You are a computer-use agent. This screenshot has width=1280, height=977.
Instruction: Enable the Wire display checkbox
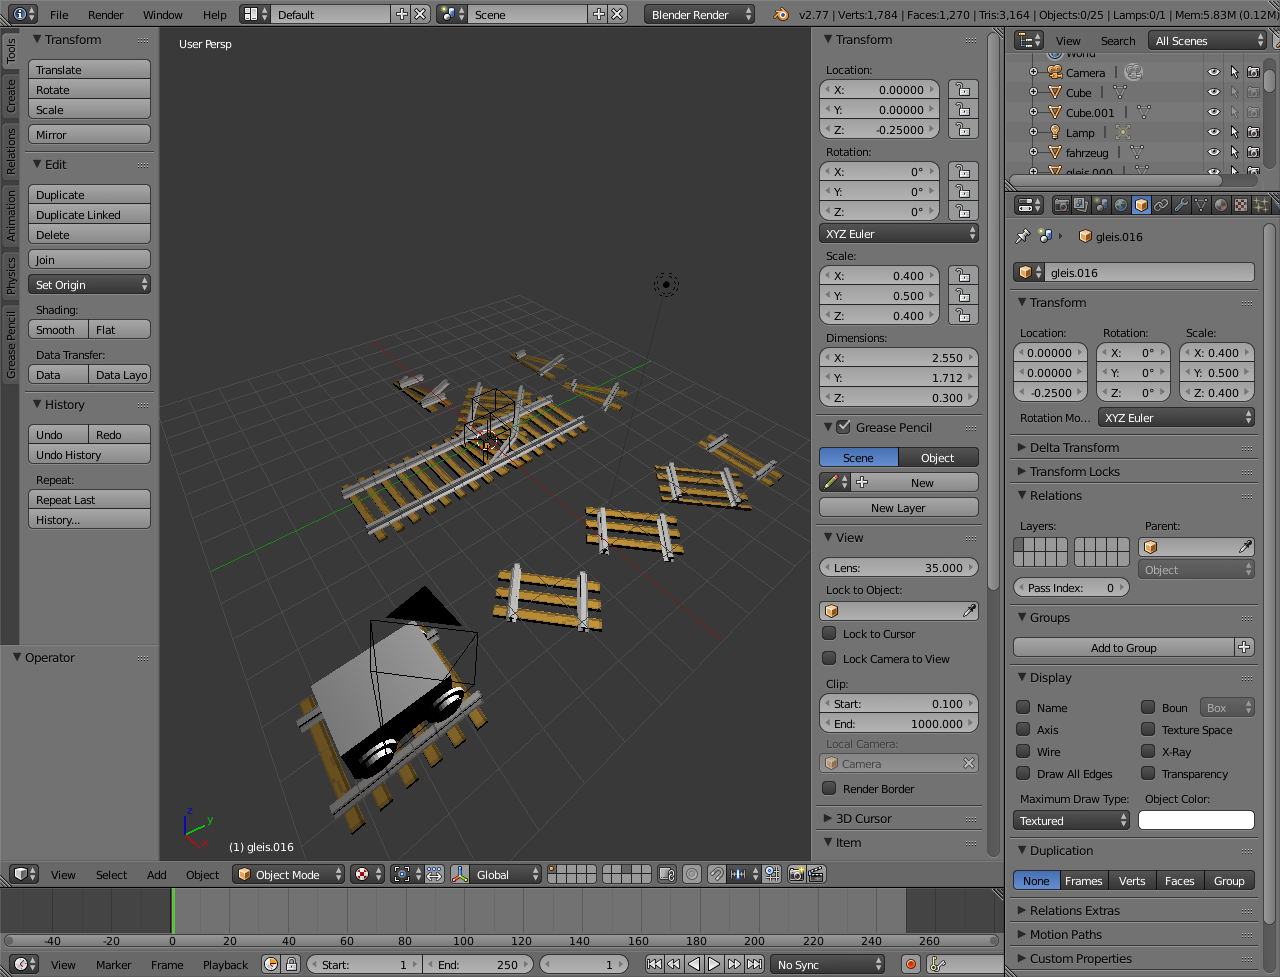click(x=1023, y=752)
